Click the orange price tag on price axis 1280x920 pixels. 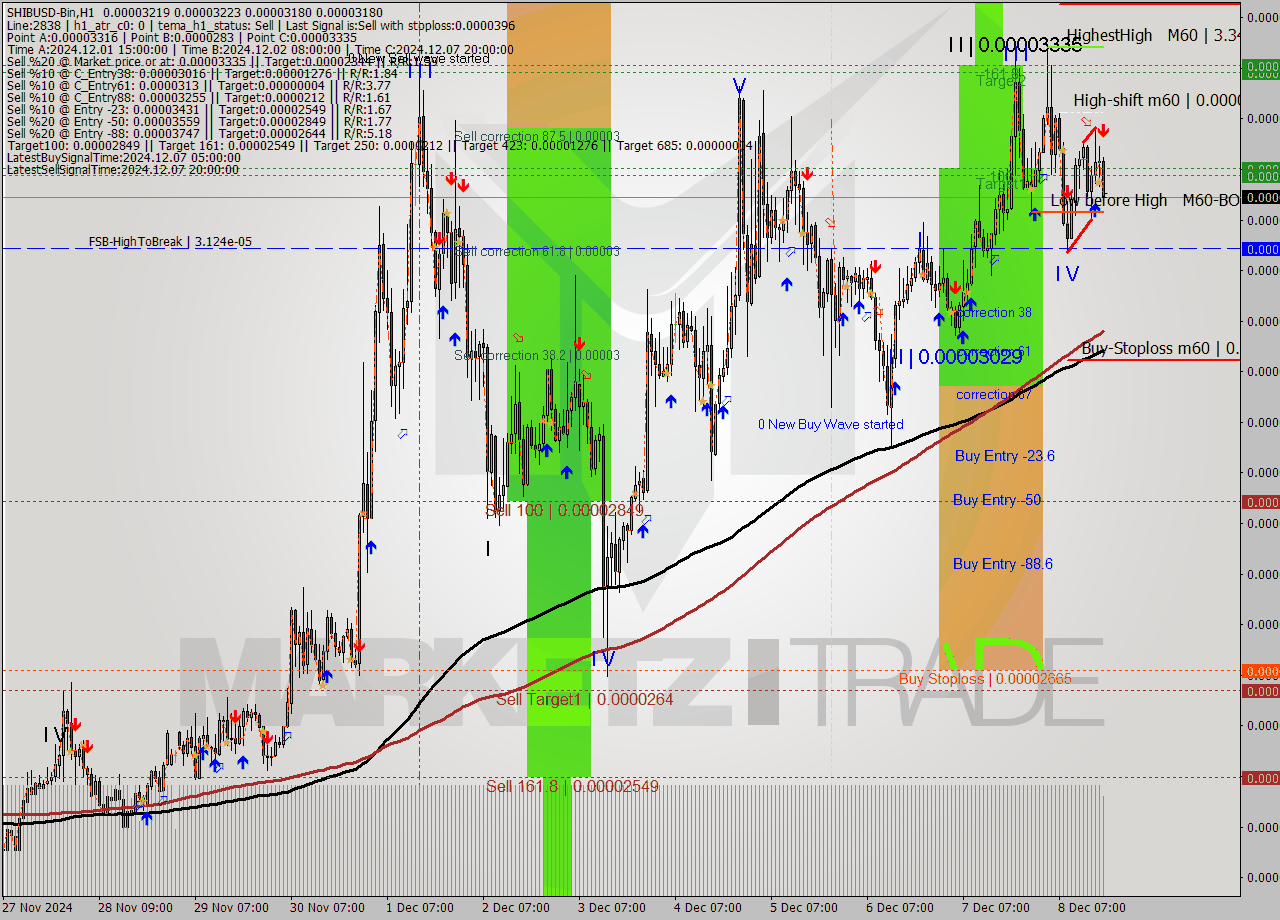point(1260,671)
